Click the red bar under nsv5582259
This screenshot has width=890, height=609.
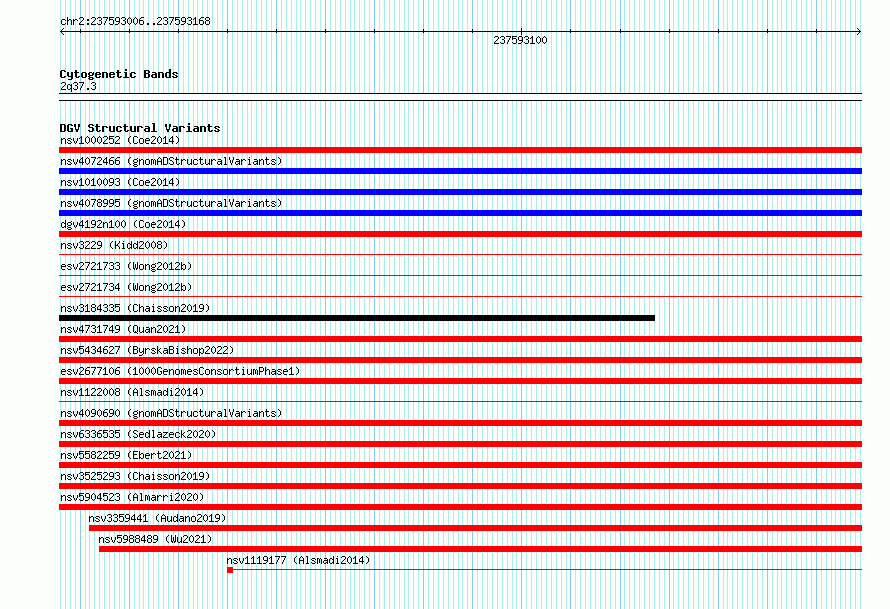[460, 465]
